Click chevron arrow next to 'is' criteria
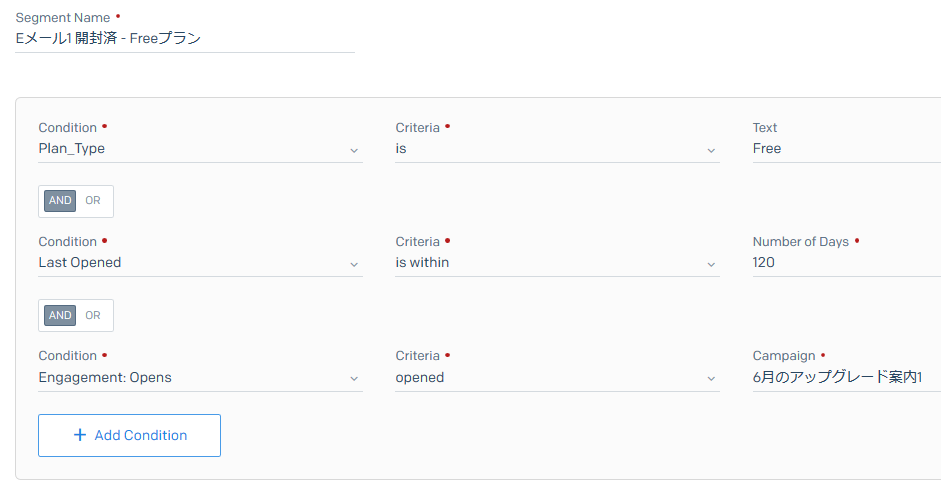Image resolution: width=941 pixels, height=487 pixels. [x=711, y=150]
